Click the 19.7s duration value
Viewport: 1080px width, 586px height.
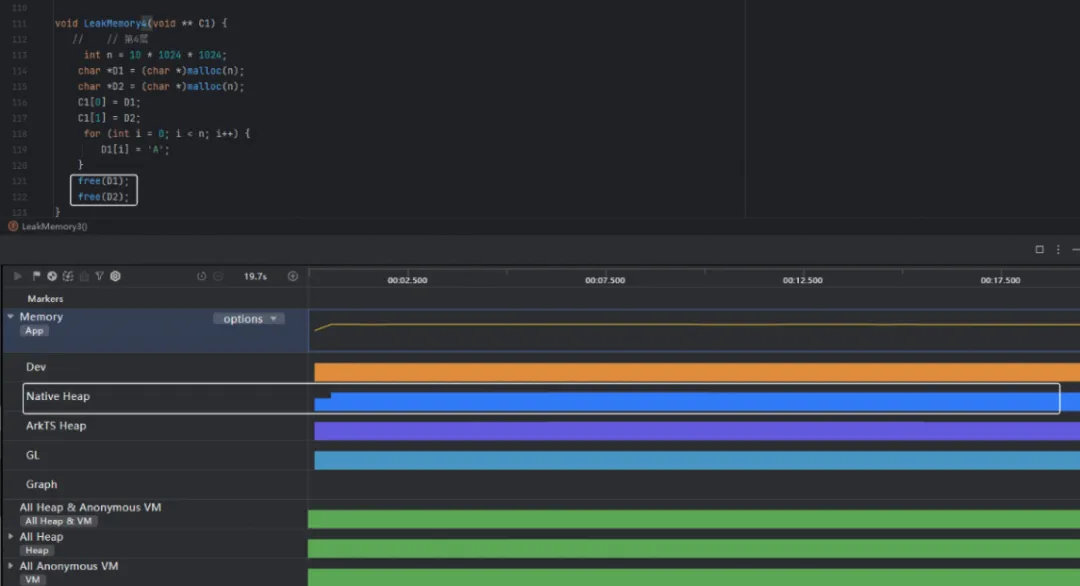pyautogui.click(x=255, y=276)
